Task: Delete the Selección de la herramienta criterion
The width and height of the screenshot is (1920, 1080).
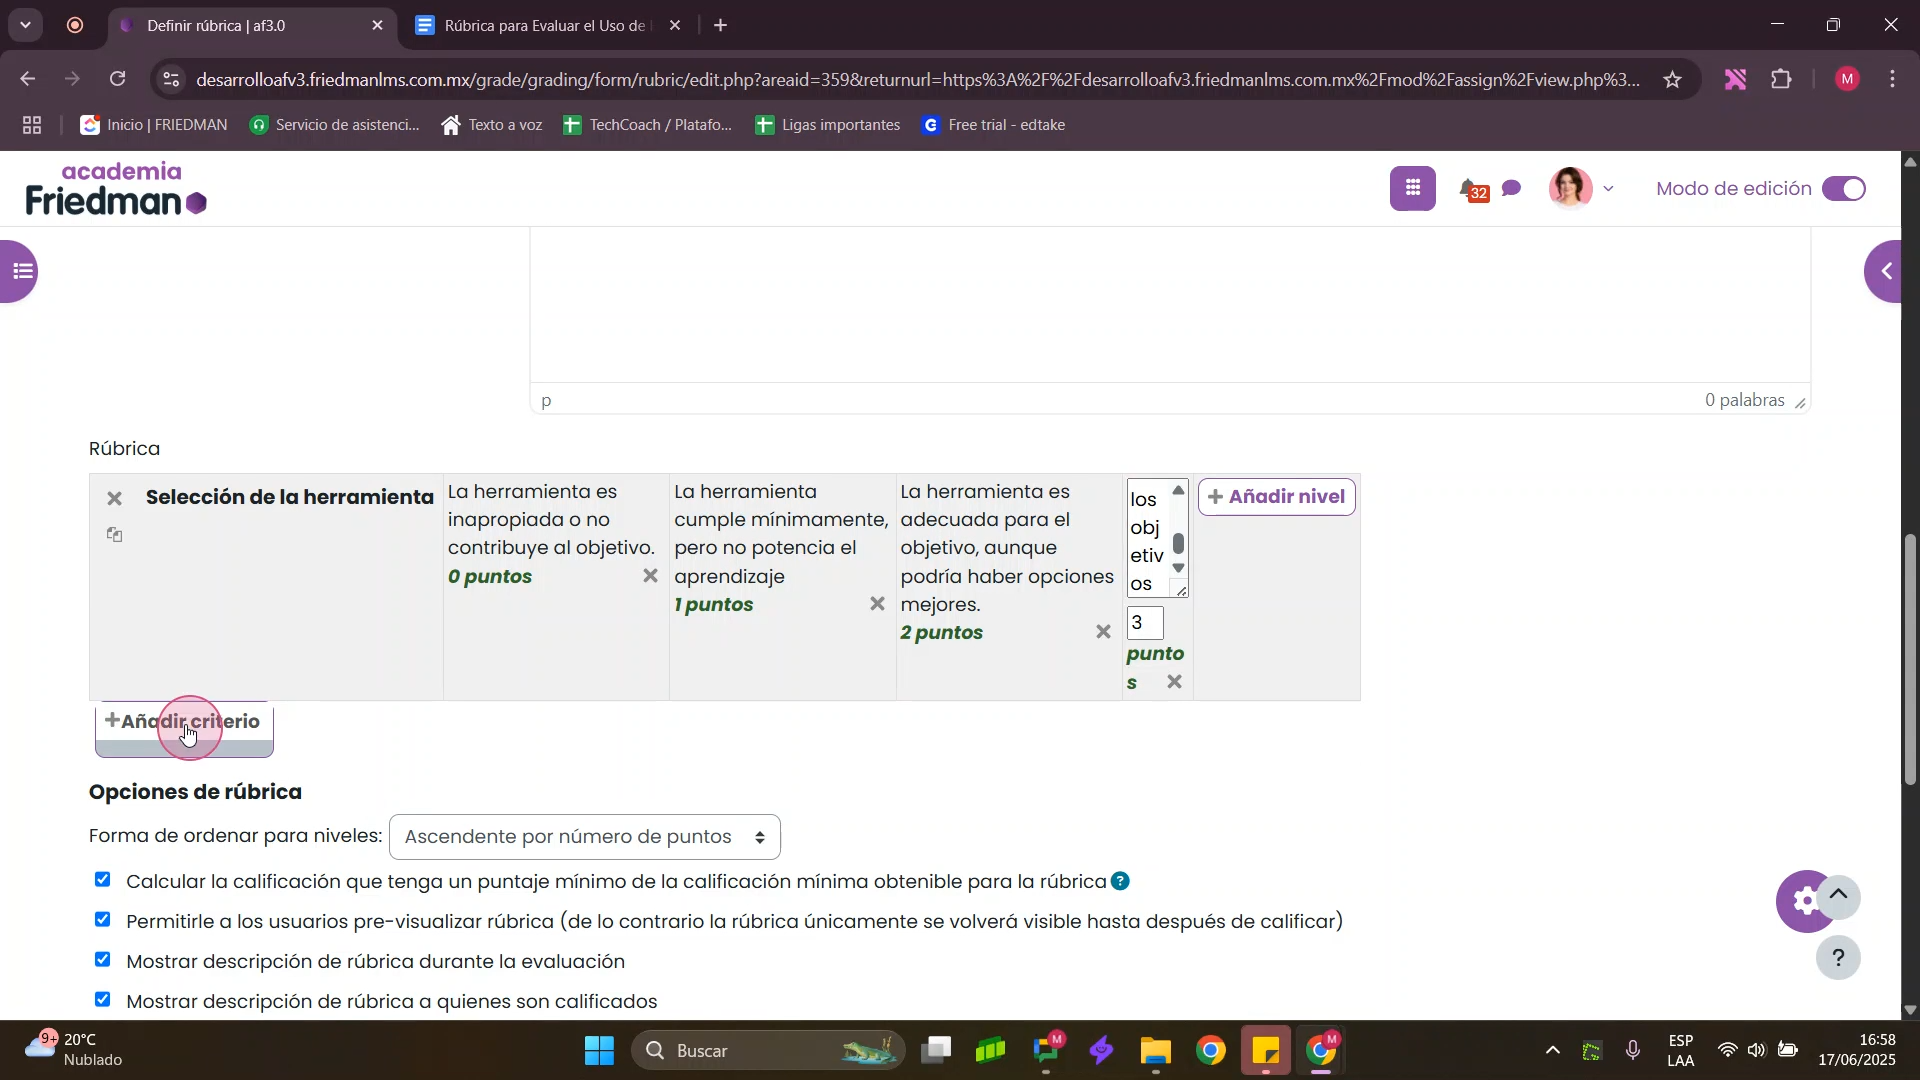Action: pos(115,498)
